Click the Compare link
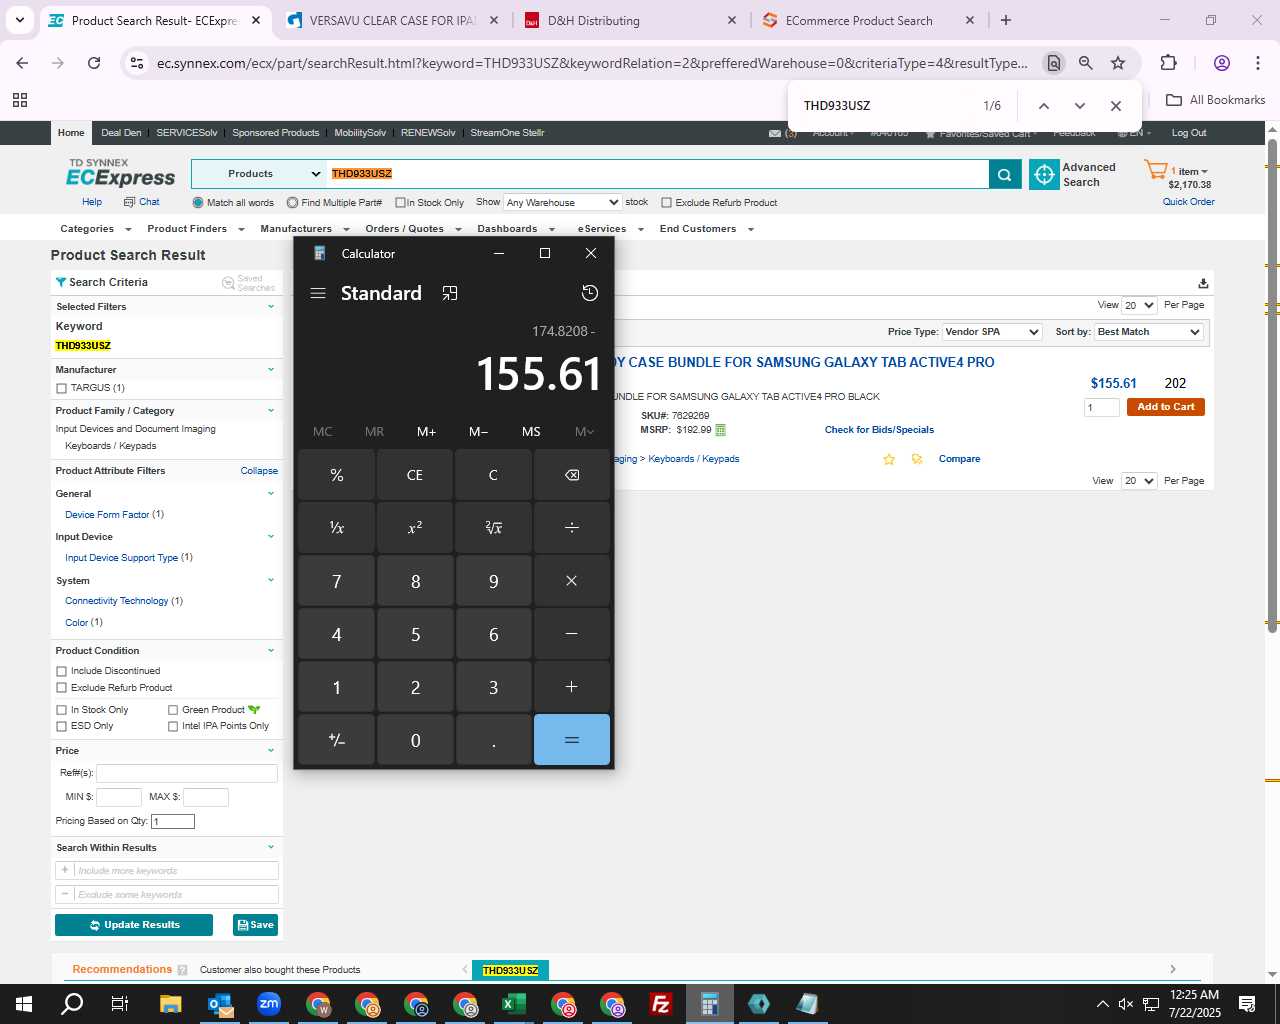The height and width of the screenshot is (1024, 1280). coord(959,459)
